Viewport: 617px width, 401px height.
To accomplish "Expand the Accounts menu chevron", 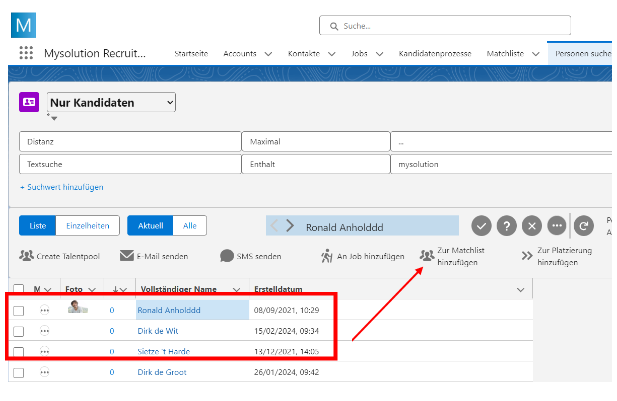I will (268, 53).
